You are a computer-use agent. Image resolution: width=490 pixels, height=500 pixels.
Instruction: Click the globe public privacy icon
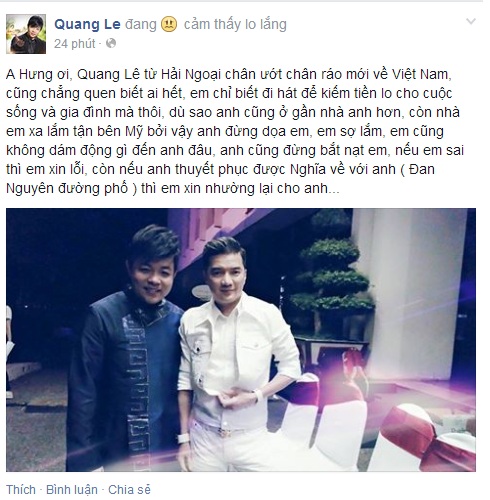click(x=111, y=43)
